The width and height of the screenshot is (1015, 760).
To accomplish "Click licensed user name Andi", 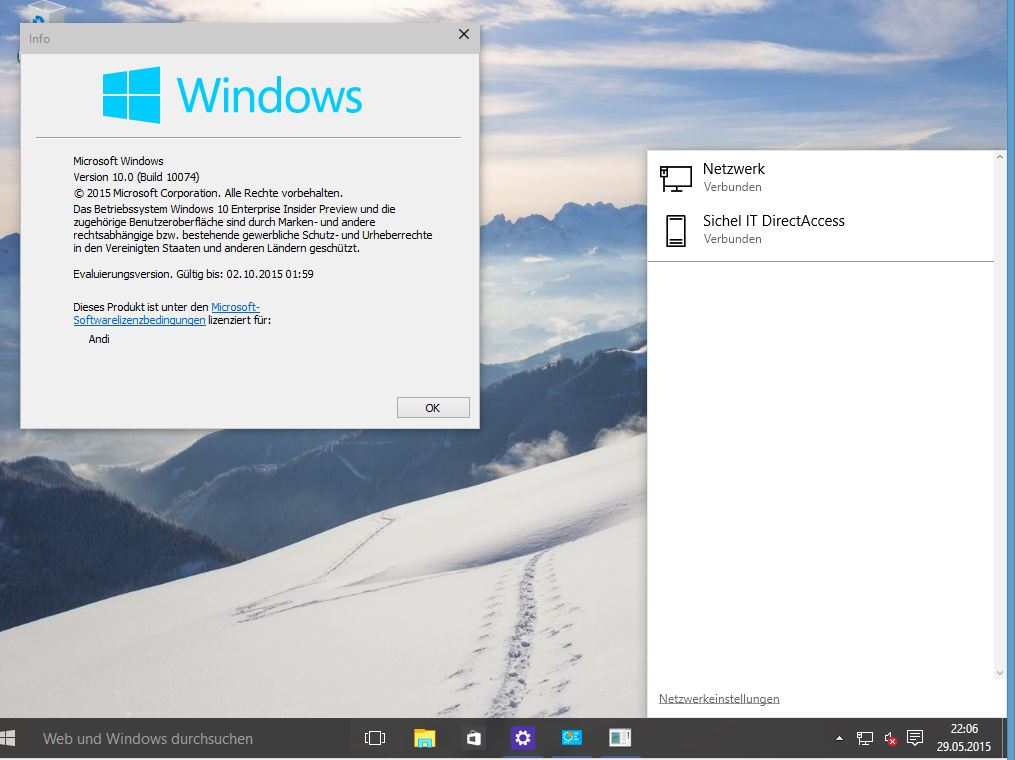I will pos(99,339).
